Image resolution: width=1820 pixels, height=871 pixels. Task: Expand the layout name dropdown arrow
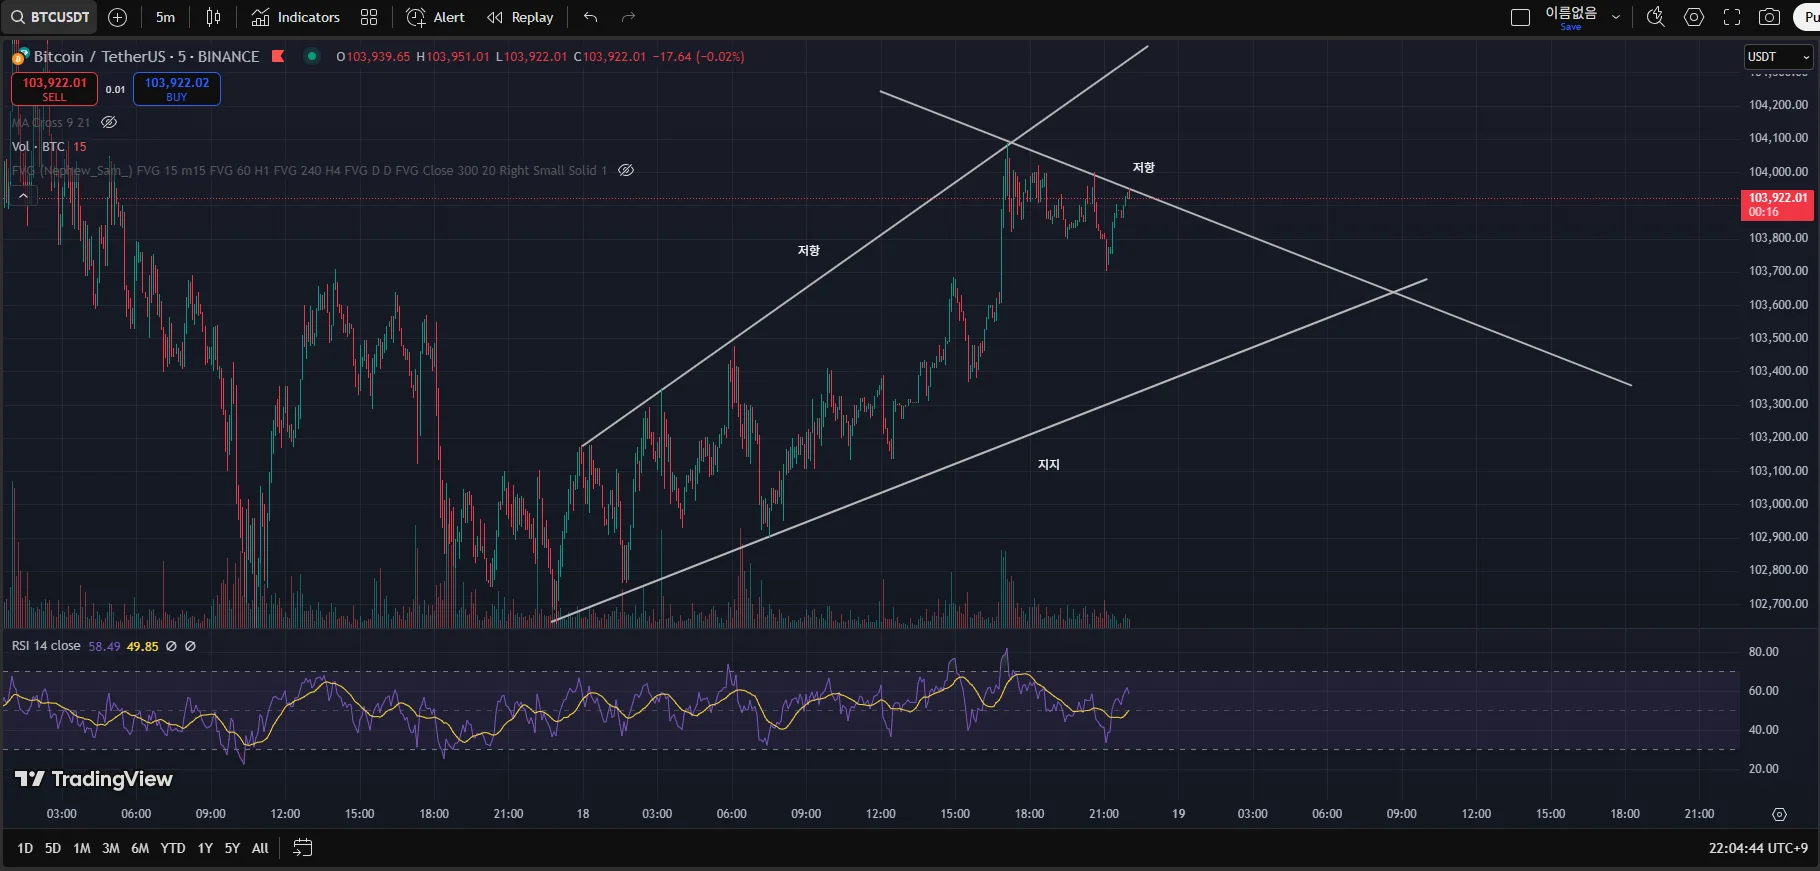coord(1616,17)
